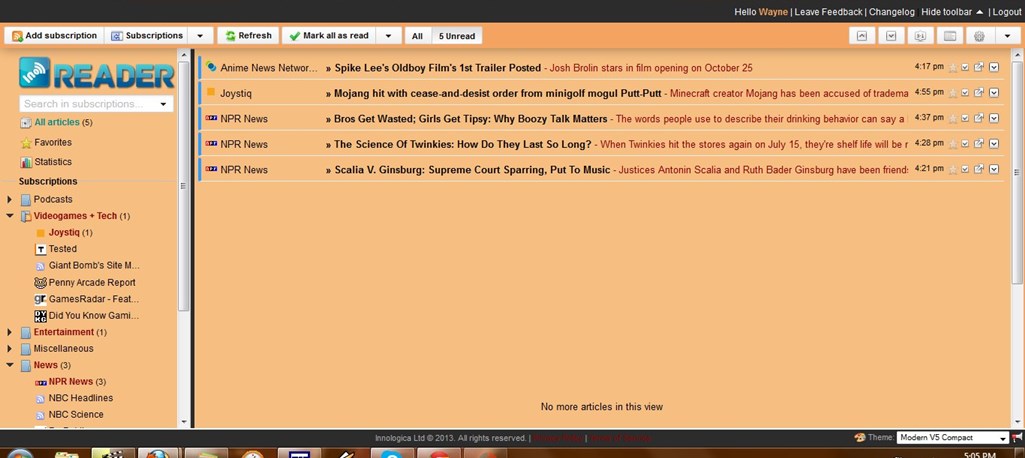This screenshot has width=1025, height=458.
Task: Click the split layout toolbar icon
Action: (x=950, y=36)
